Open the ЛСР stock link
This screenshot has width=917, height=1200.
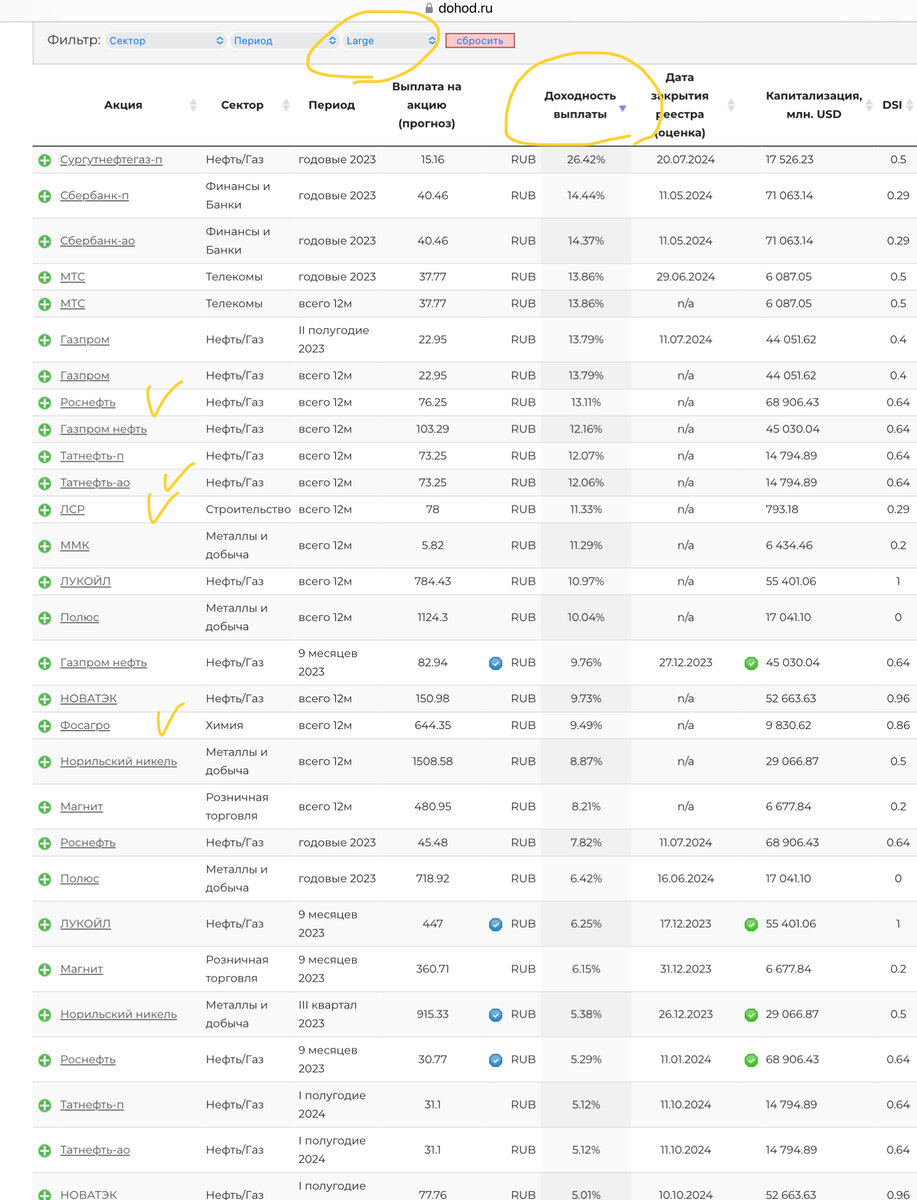71,510
